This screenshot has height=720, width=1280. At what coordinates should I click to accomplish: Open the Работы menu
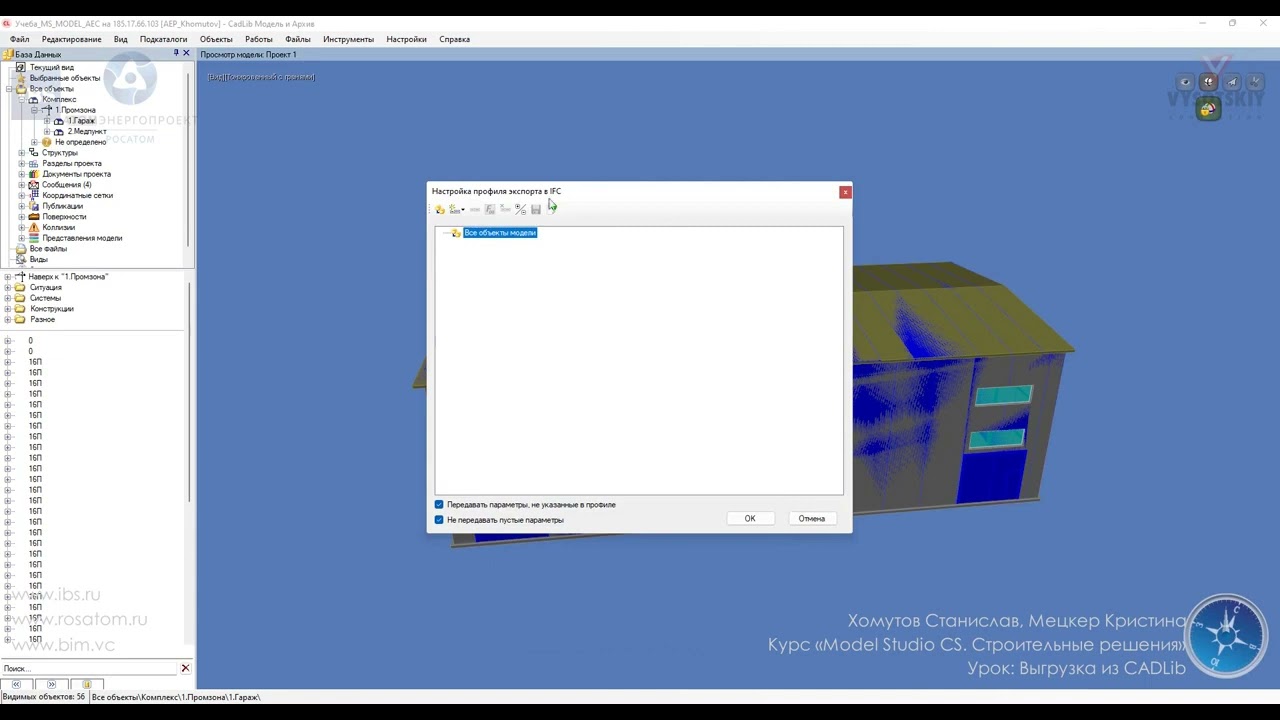point(259,39)
